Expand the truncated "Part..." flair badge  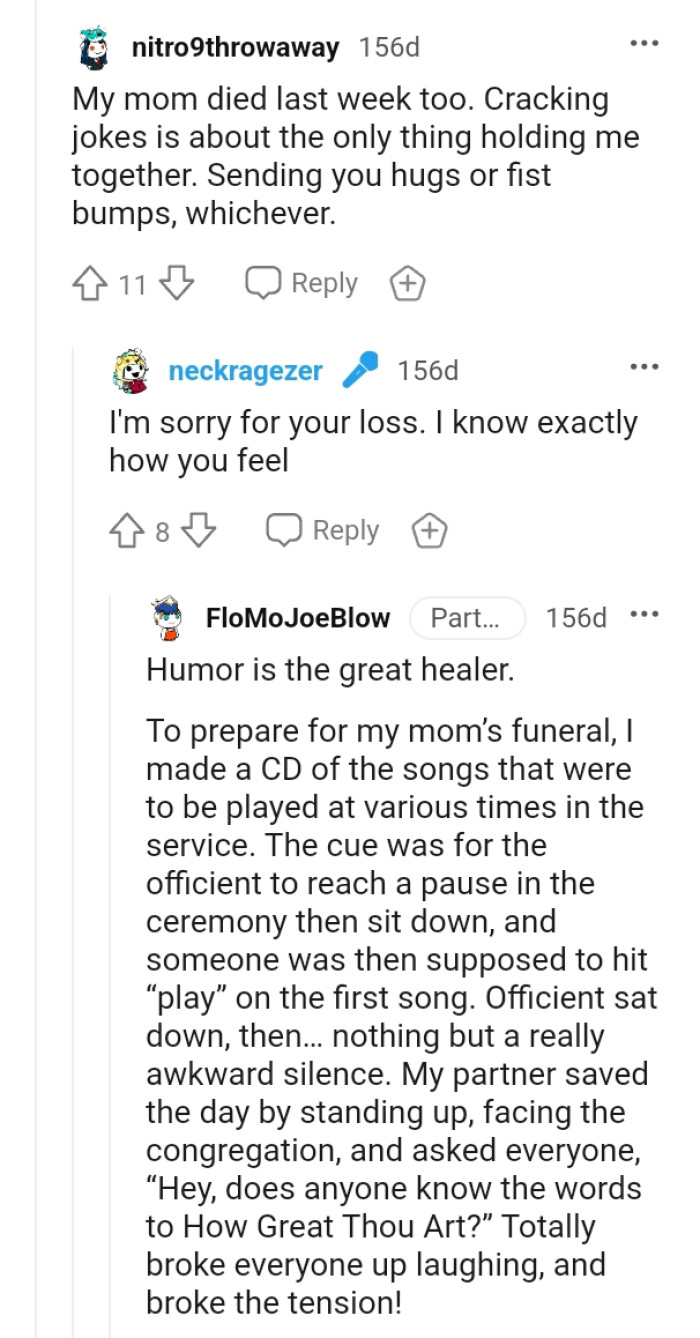coord(467,618)
